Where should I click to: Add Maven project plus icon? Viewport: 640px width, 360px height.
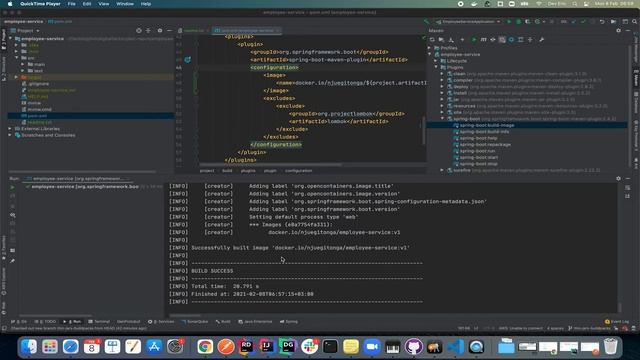[x=462, y=40]
